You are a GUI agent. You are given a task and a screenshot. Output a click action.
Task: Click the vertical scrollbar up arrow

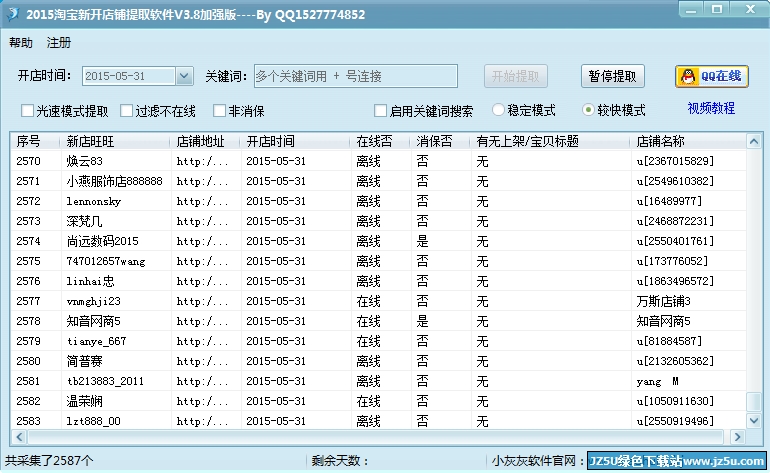point(754,142)
